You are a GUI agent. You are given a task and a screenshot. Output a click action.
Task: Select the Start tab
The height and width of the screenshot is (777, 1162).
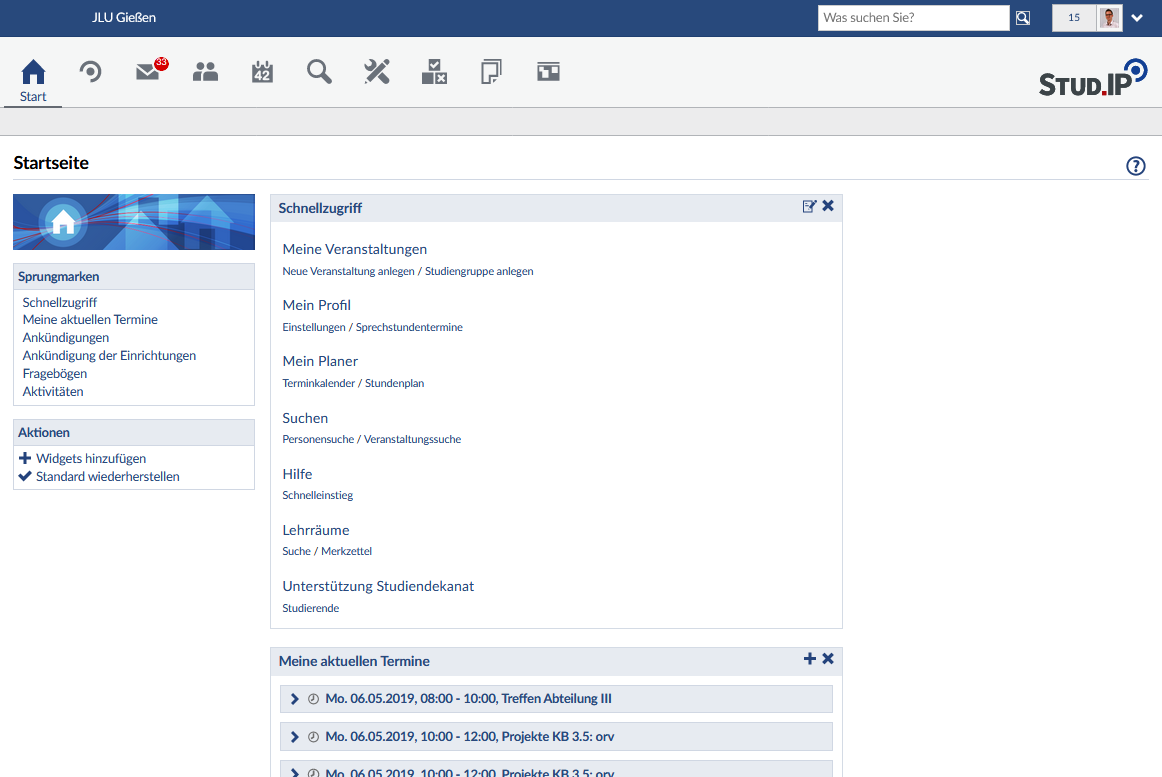[33, 80]
